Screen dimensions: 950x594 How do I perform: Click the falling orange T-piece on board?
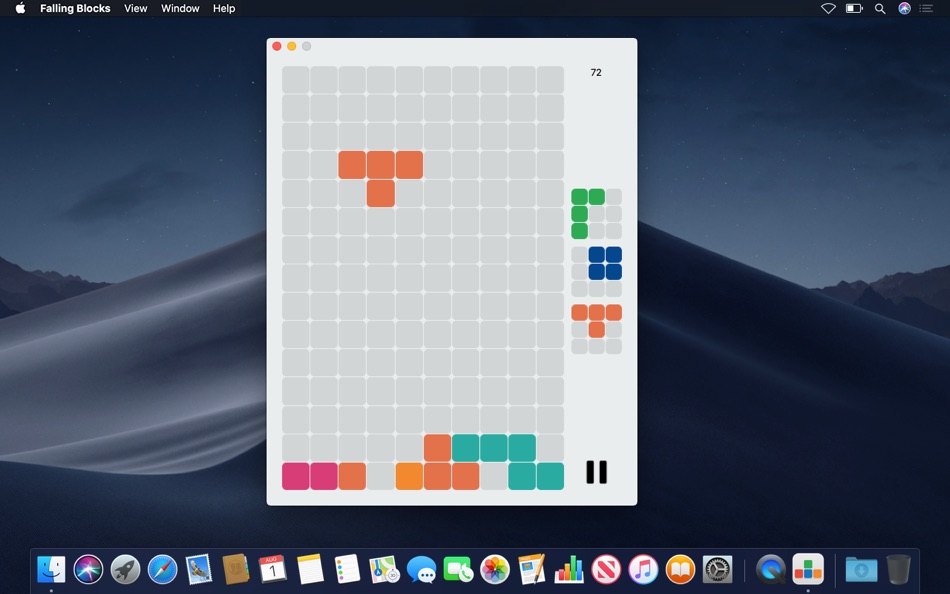point(380,179)
